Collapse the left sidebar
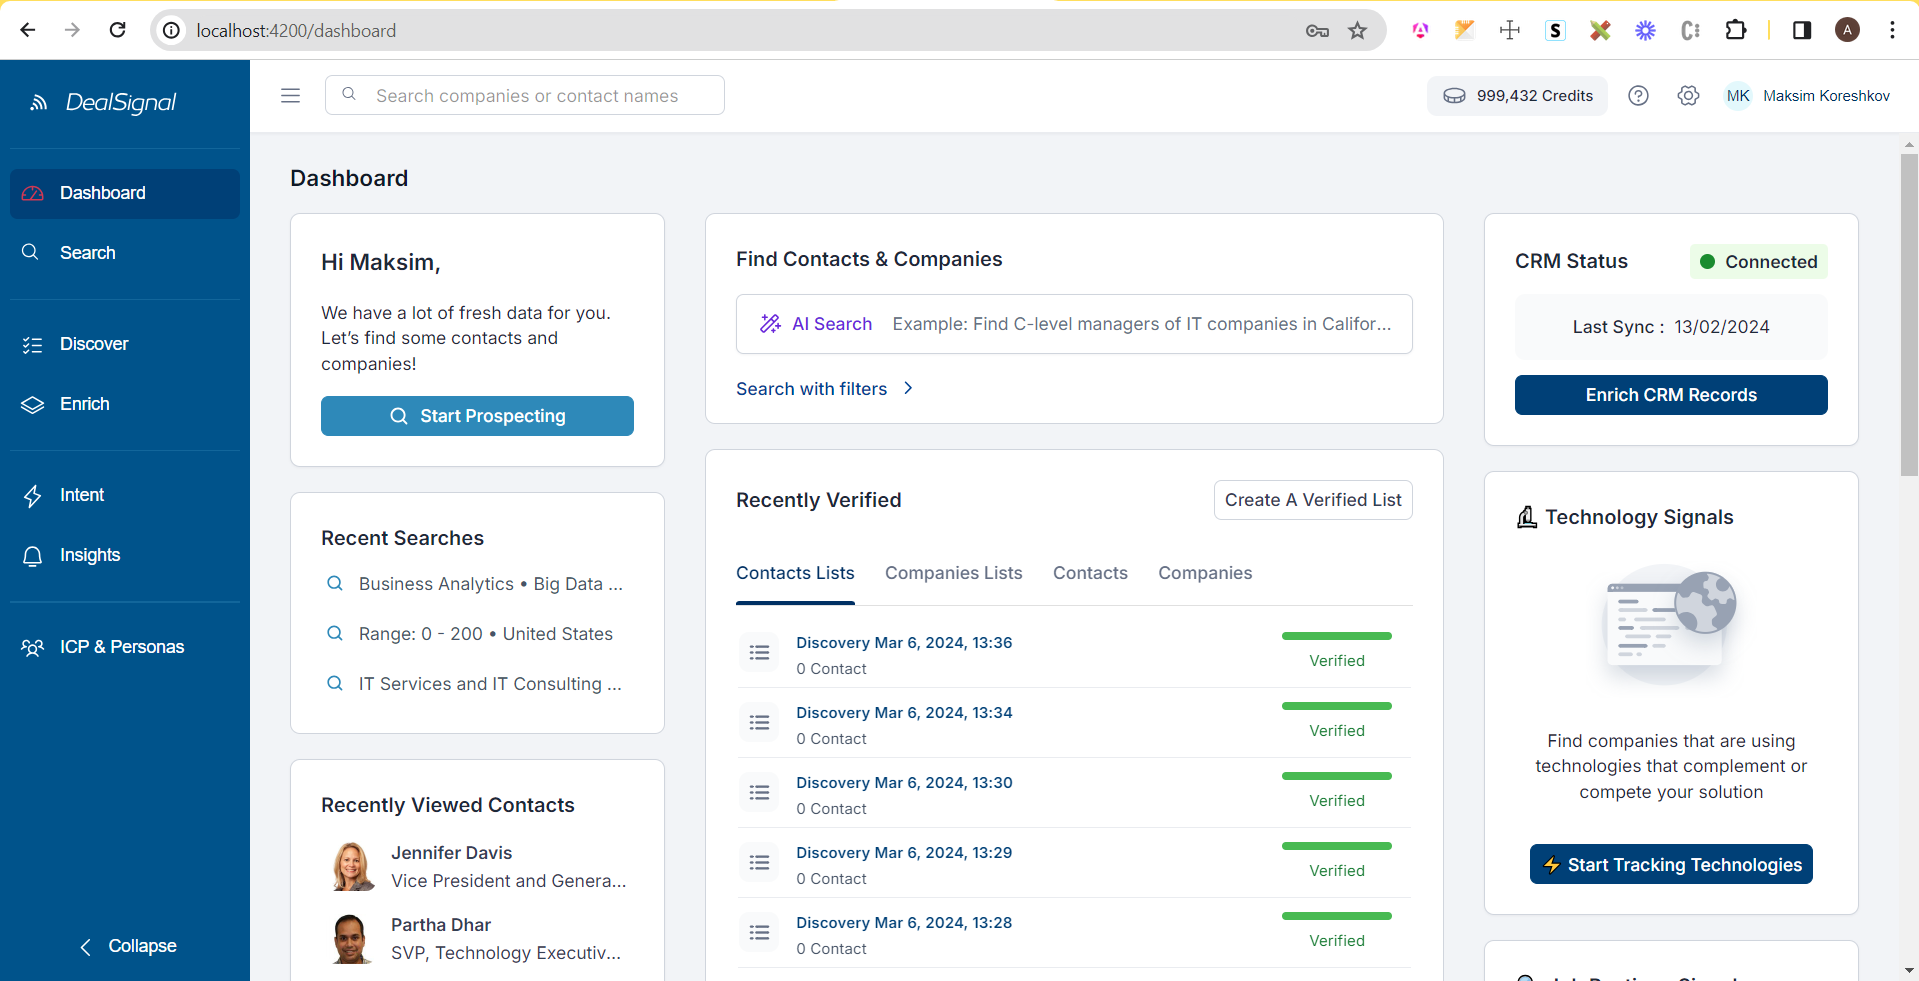Viewport: 1919px width, 981px height. (x=126, y=946)
